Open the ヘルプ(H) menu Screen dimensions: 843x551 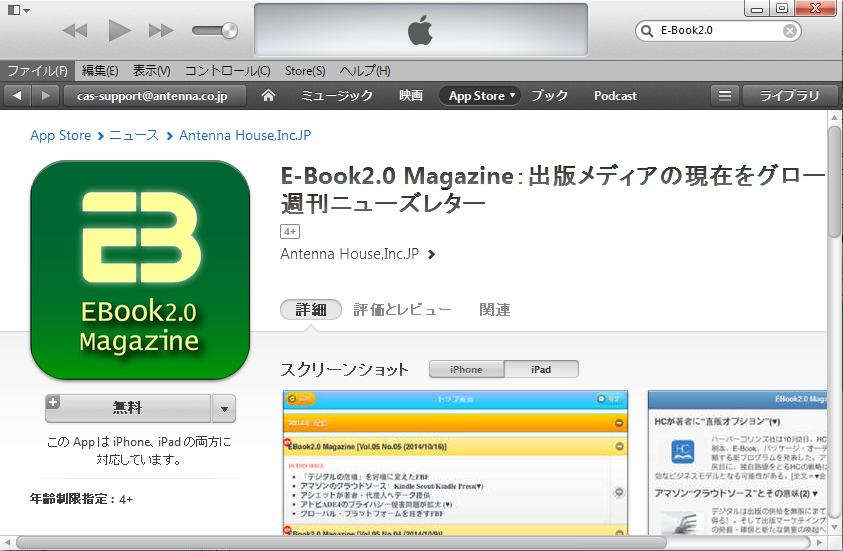click(365, 70)
